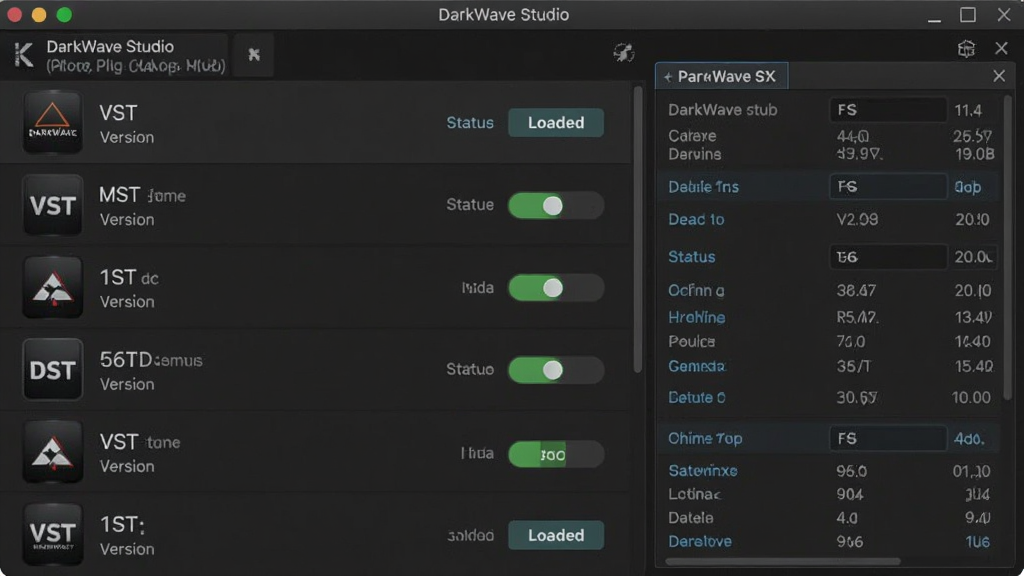
Task: Click the V2.09 value in Dead to row
Action: pyautogui.click(x=857, y=219)
